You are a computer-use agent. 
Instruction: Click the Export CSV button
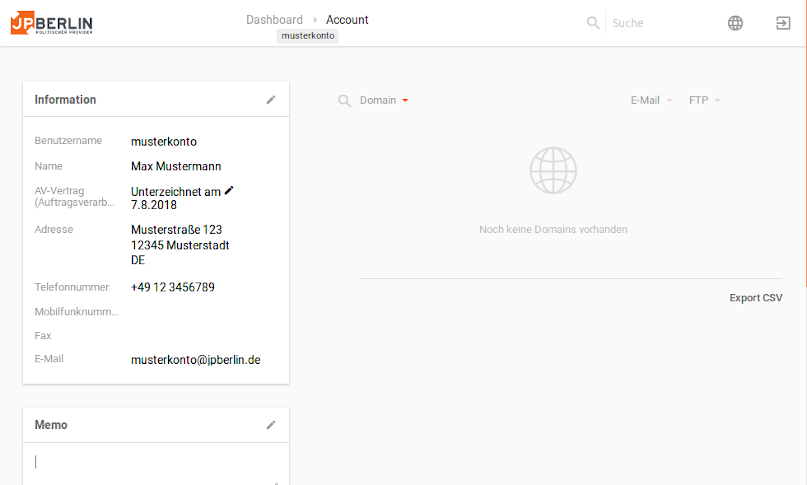coord(755,298)
